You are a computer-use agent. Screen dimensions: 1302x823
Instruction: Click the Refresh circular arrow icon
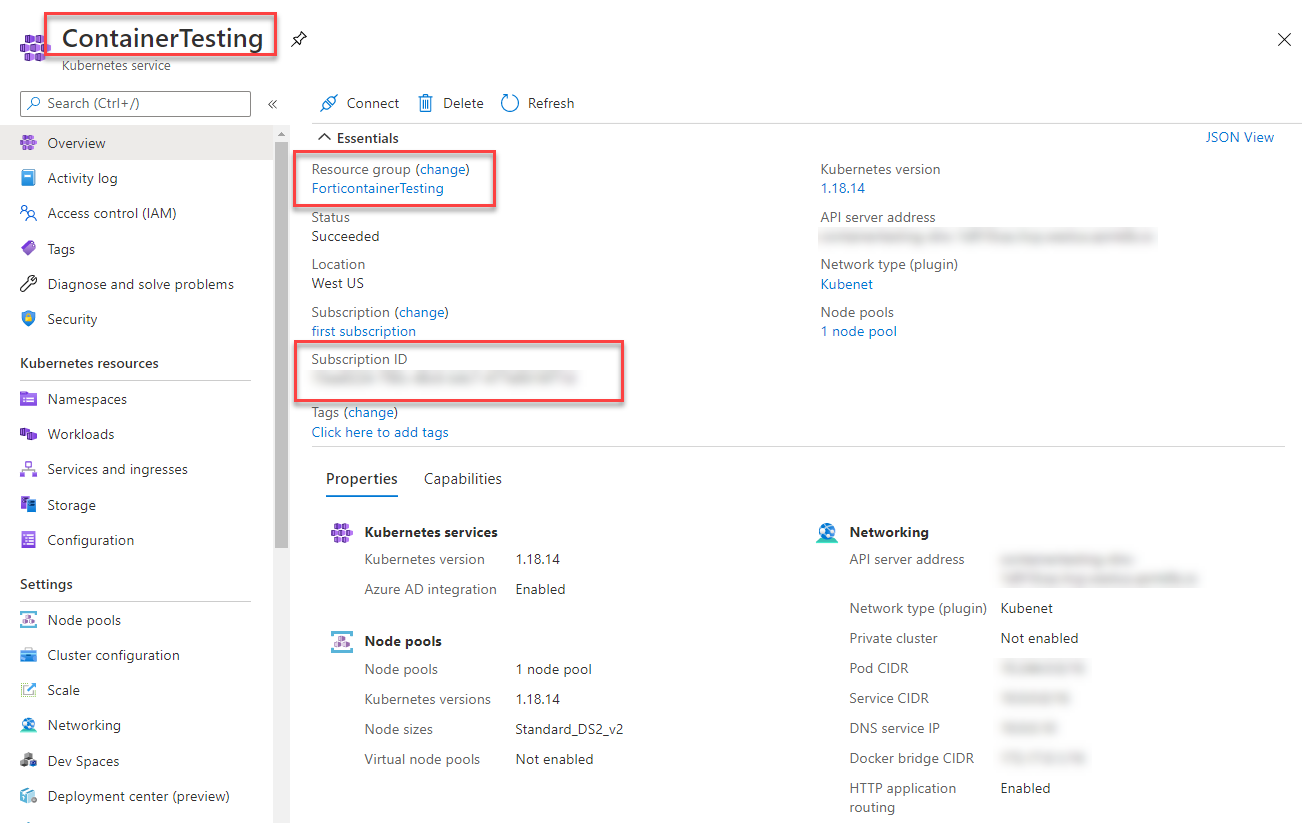510,103
